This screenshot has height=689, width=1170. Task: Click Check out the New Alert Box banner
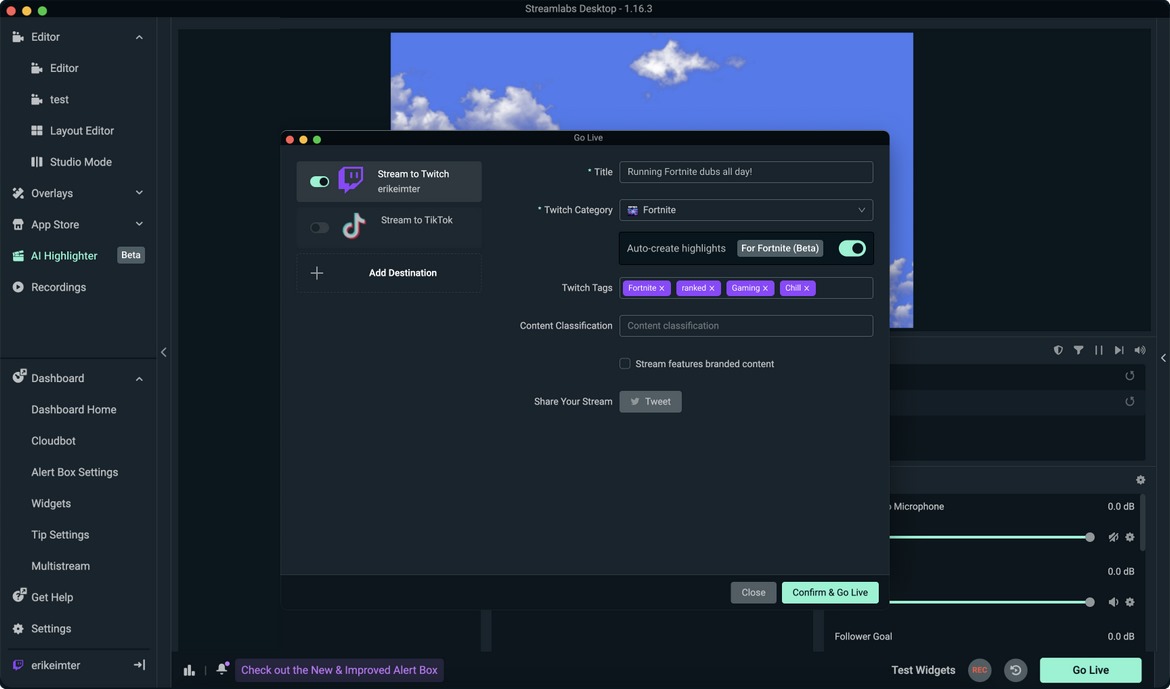340,670
